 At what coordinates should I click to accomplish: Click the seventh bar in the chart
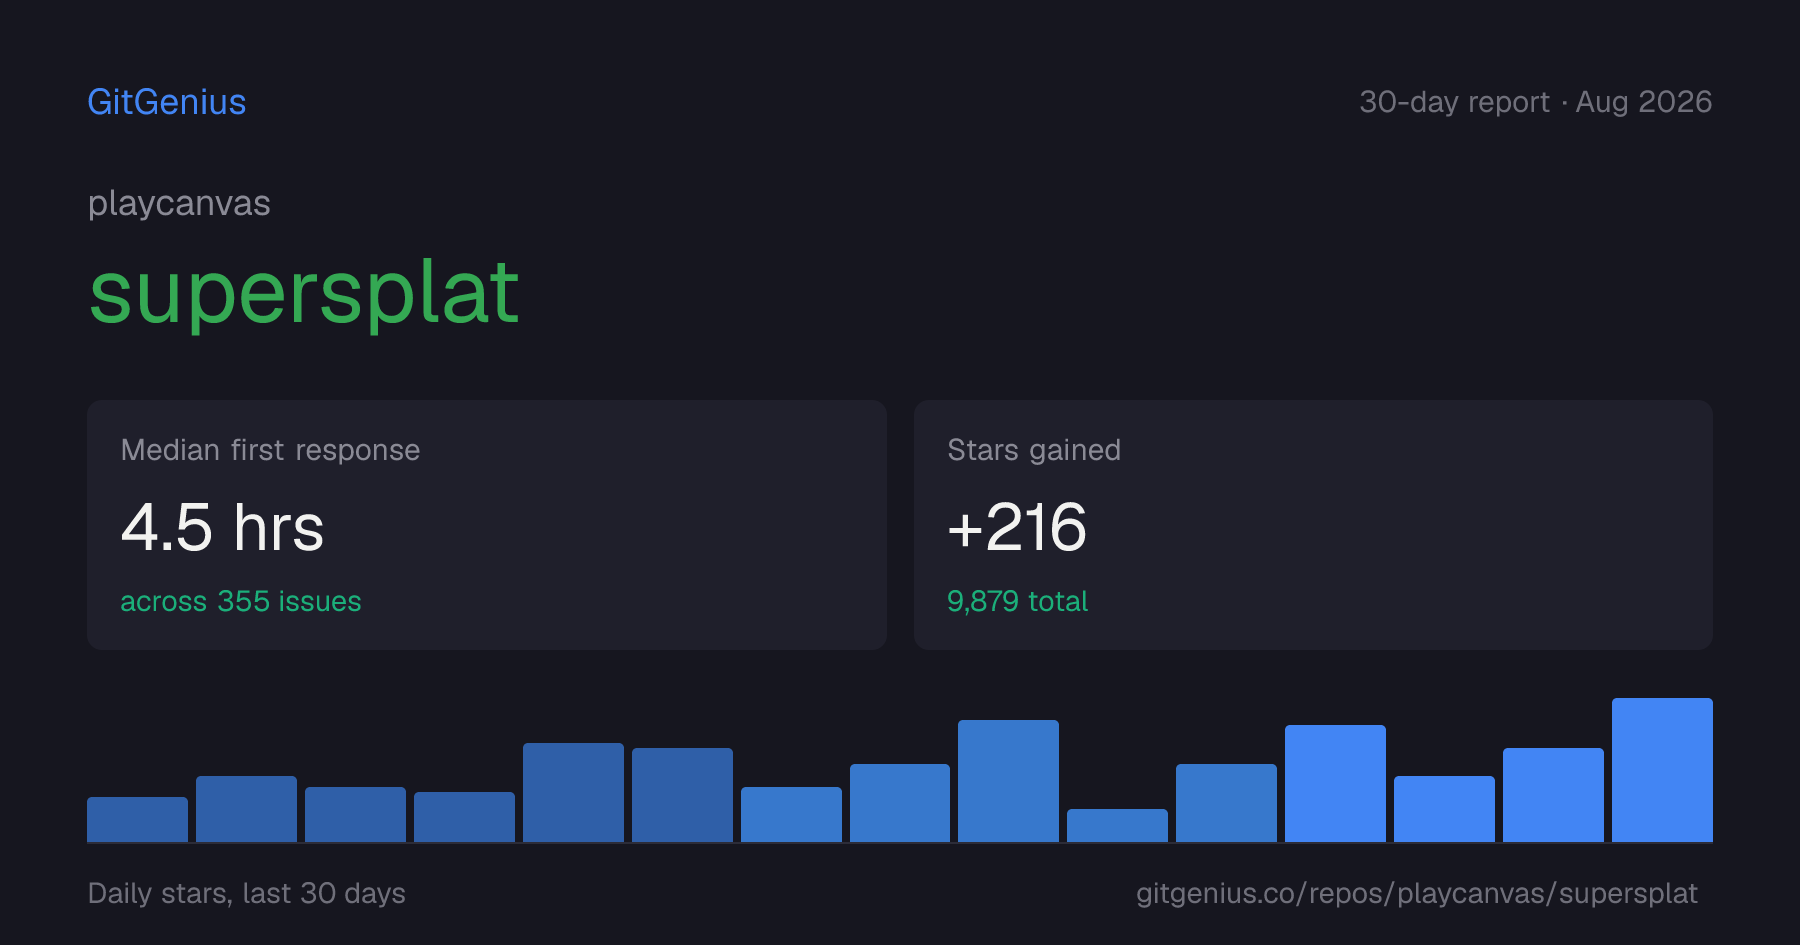tap(791, 814)
